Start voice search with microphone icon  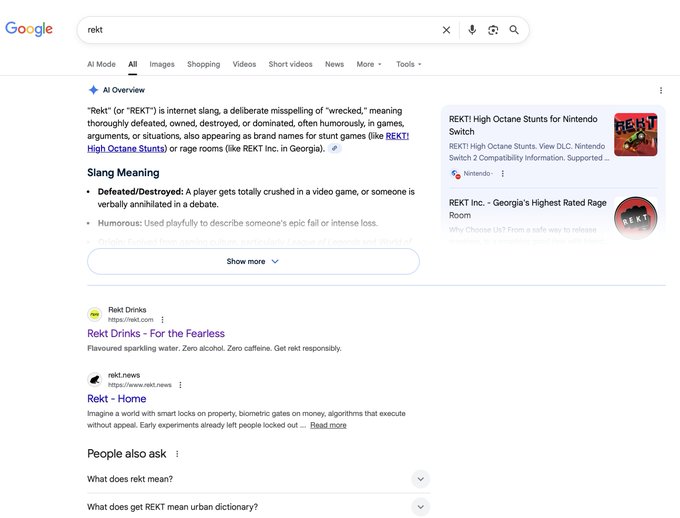(472, 30)
